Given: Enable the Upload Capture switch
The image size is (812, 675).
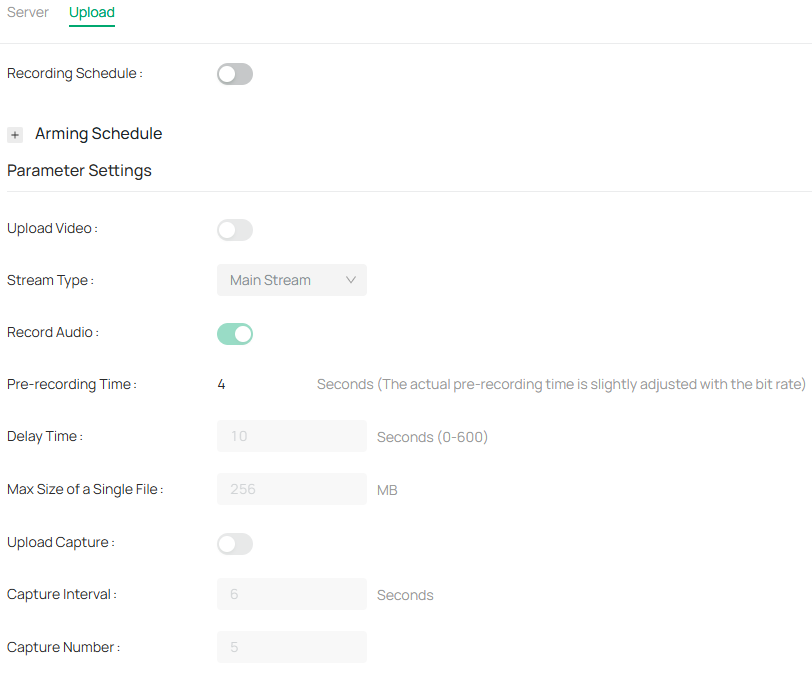Looking at the screenshot, I should pyautogui.click(x=235, y=544).
